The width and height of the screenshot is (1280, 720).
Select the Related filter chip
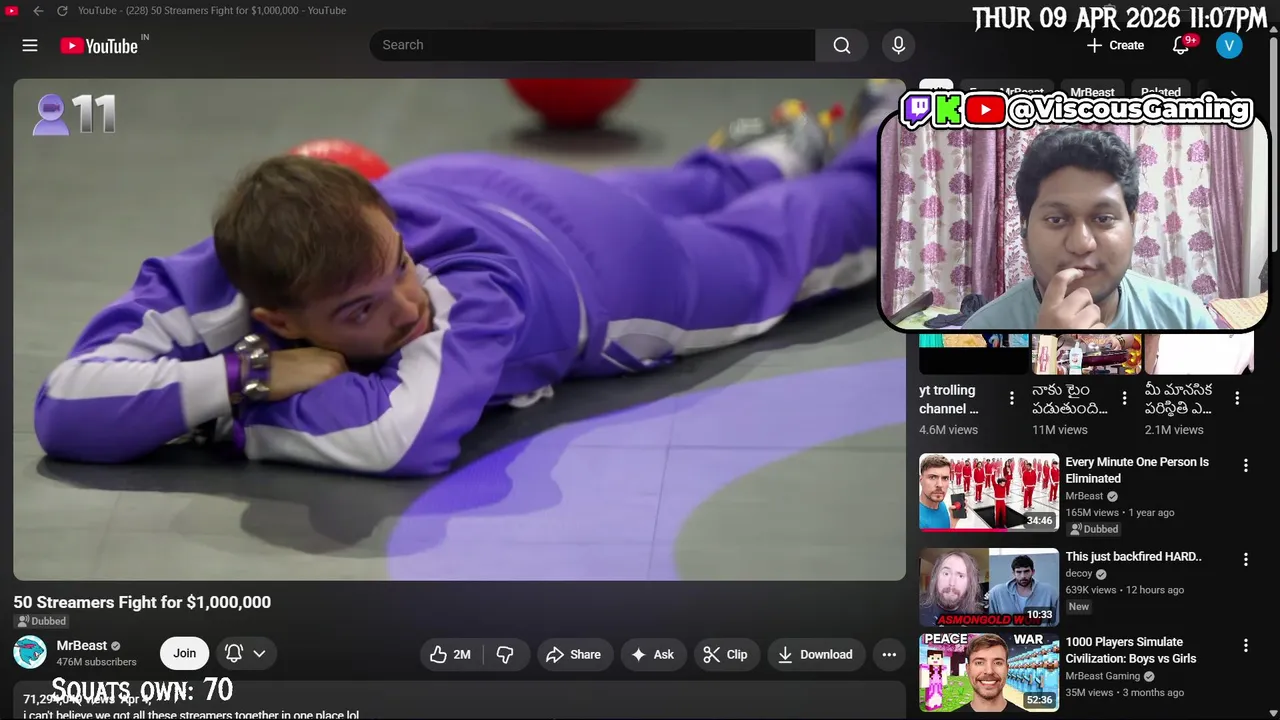pyautogui.click(x=1161, y=92)
